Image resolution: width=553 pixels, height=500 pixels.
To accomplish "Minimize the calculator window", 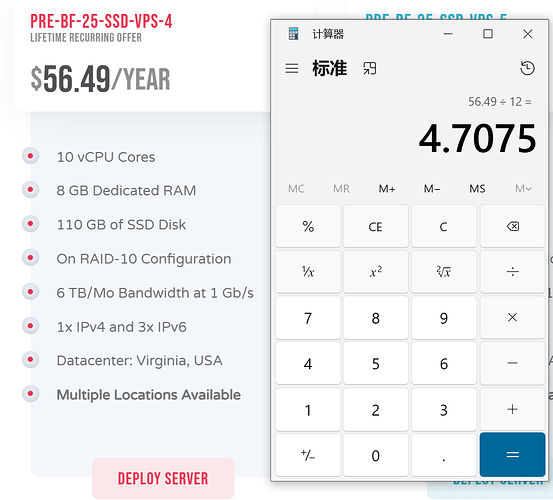I will pyautogui.click(x=448, y=34).
